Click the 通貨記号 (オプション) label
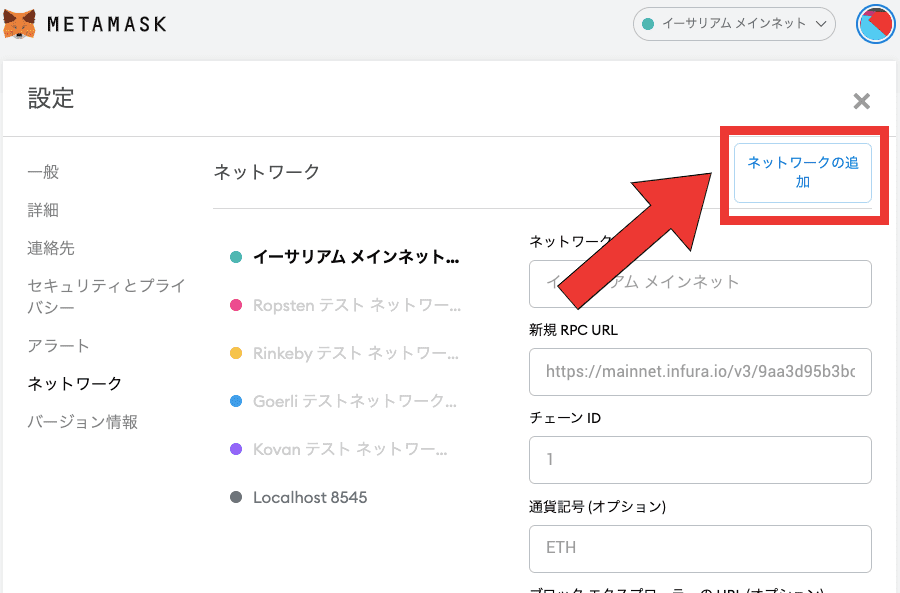The width and height of the screenshot is (900, 593). coord(598,506)
